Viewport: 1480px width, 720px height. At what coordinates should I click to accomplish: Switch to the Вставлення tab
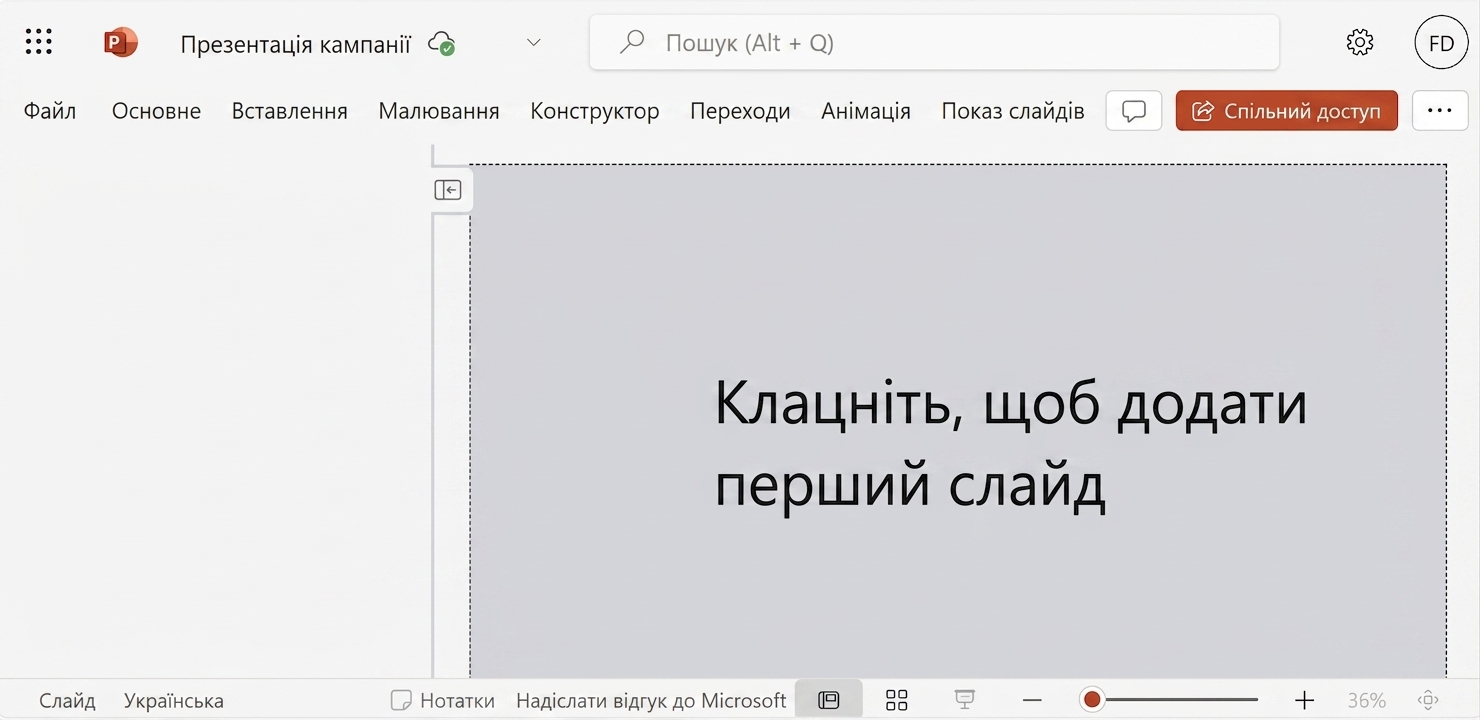[x=290, y=111]
